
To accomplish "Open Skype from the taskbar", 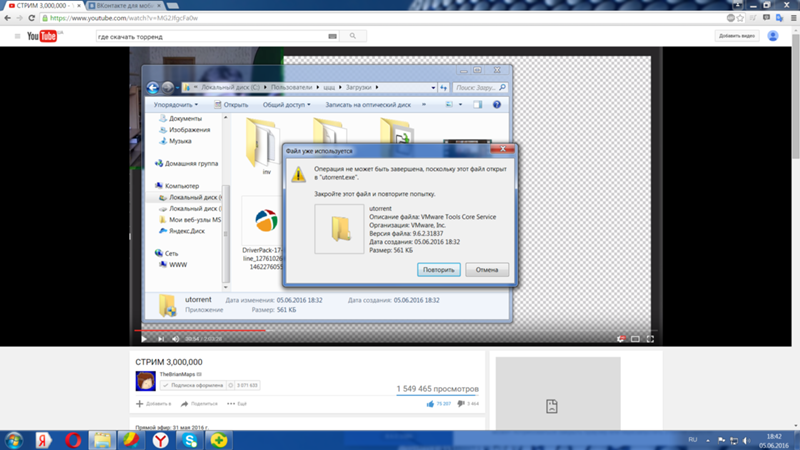I will point(190,440).
